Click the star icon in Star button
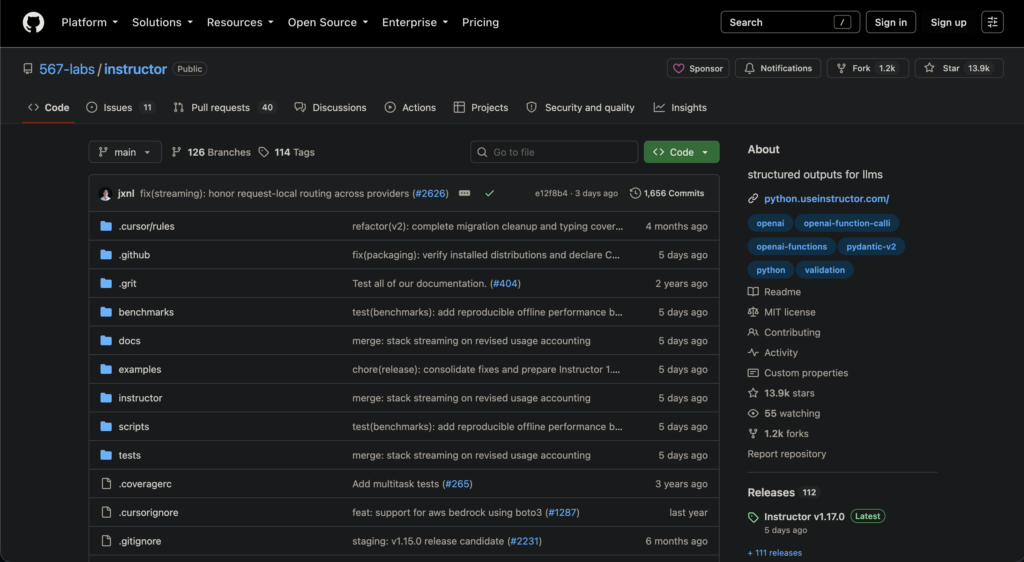This screenshot has height=562, width=1024. click(929, 68)
